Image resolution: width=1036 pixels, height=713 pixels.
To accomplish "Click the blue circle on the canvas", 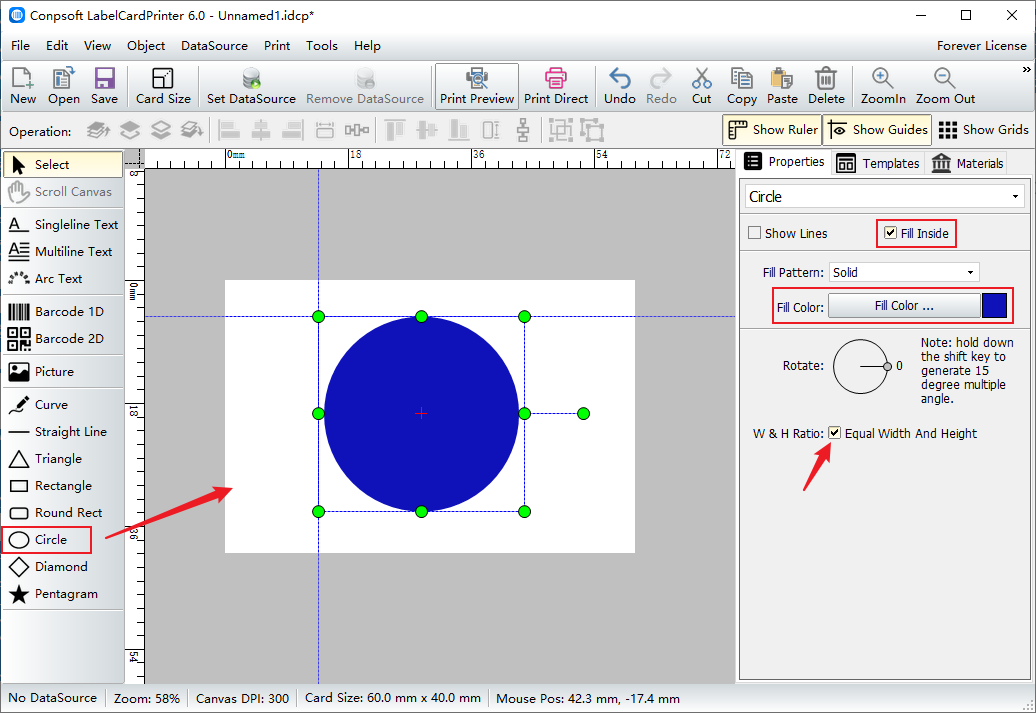I will click(422, 414).
